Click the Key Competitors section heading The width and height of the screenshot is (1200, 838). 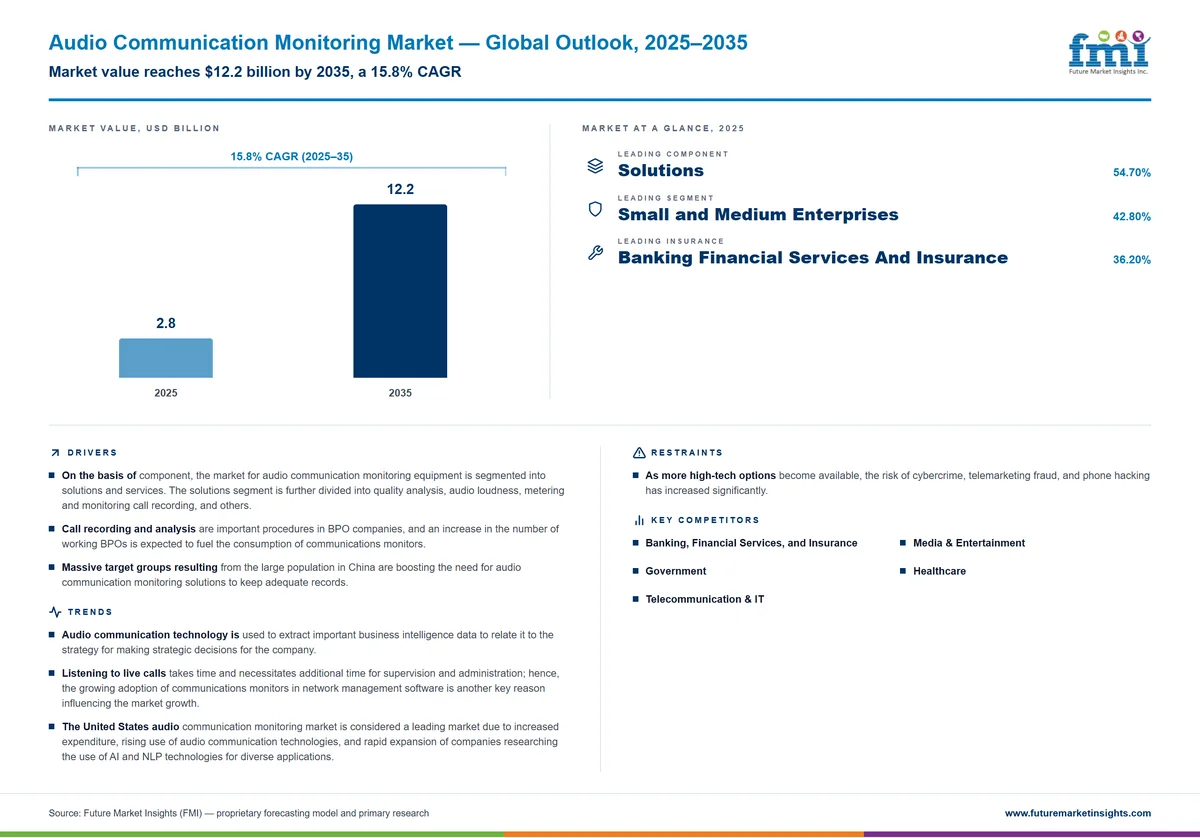705,520
